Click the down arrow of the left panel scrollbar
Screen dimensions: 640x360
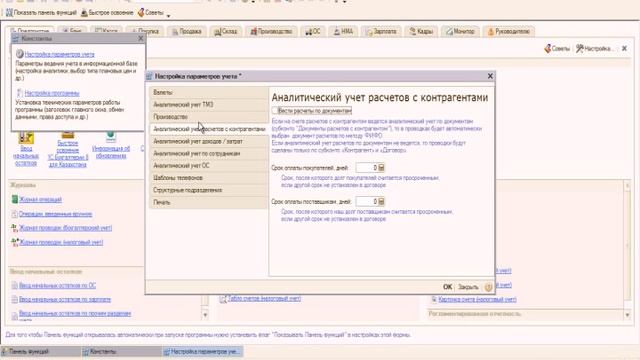[x=205, y=315]
